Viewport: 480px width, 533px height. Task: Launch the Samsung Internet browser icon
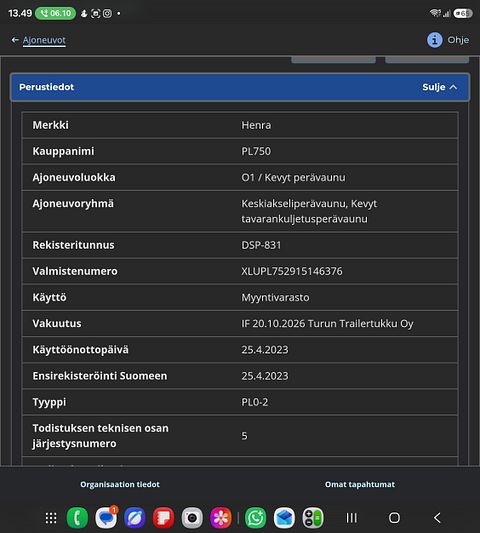pyautogui.click(x=135, y=518)
